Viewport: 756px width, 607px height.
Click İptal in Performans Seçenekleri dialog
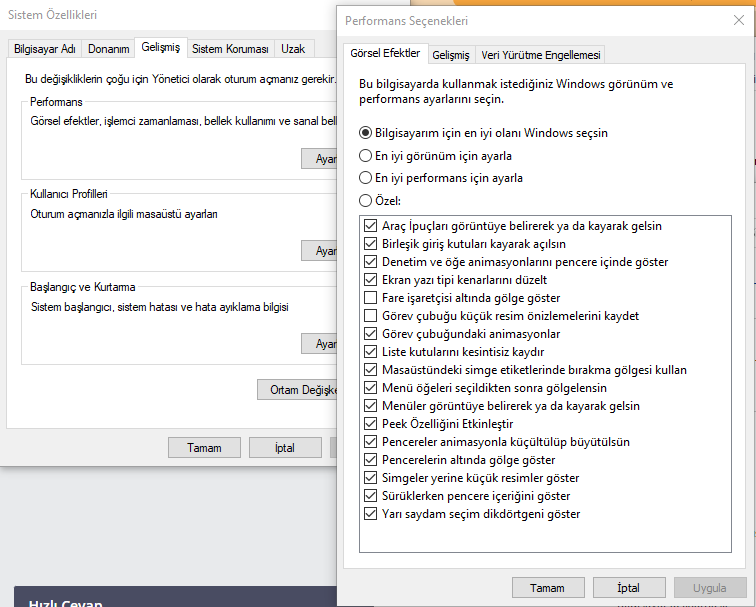(629, 588)
